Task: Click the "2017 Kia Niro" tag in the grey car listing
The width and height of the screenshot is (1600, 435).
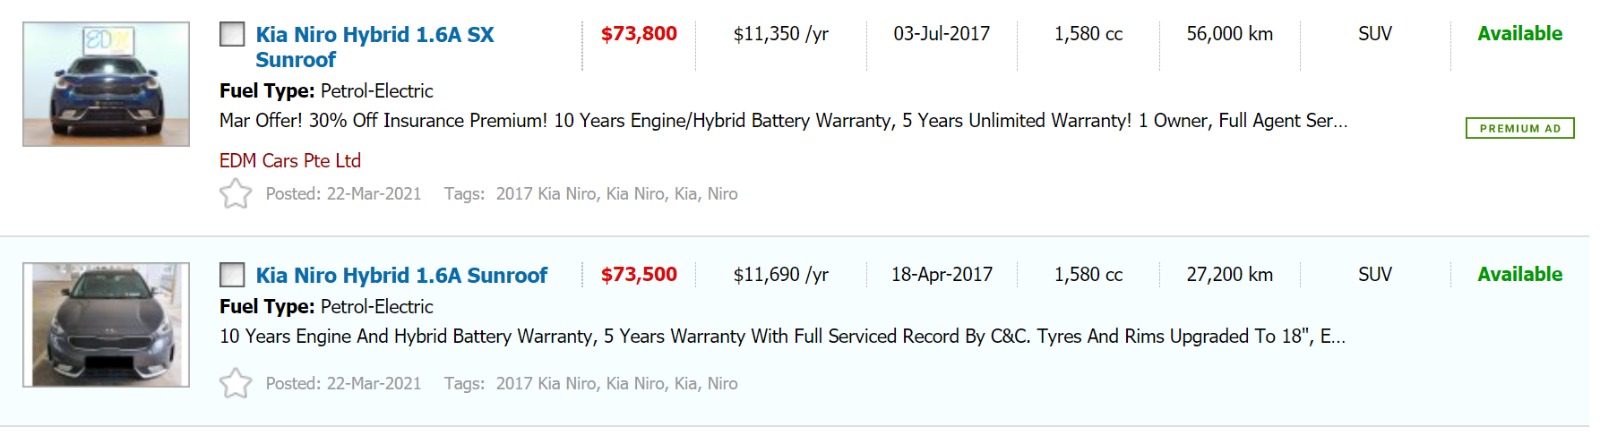Action: [x=547, y=384]
